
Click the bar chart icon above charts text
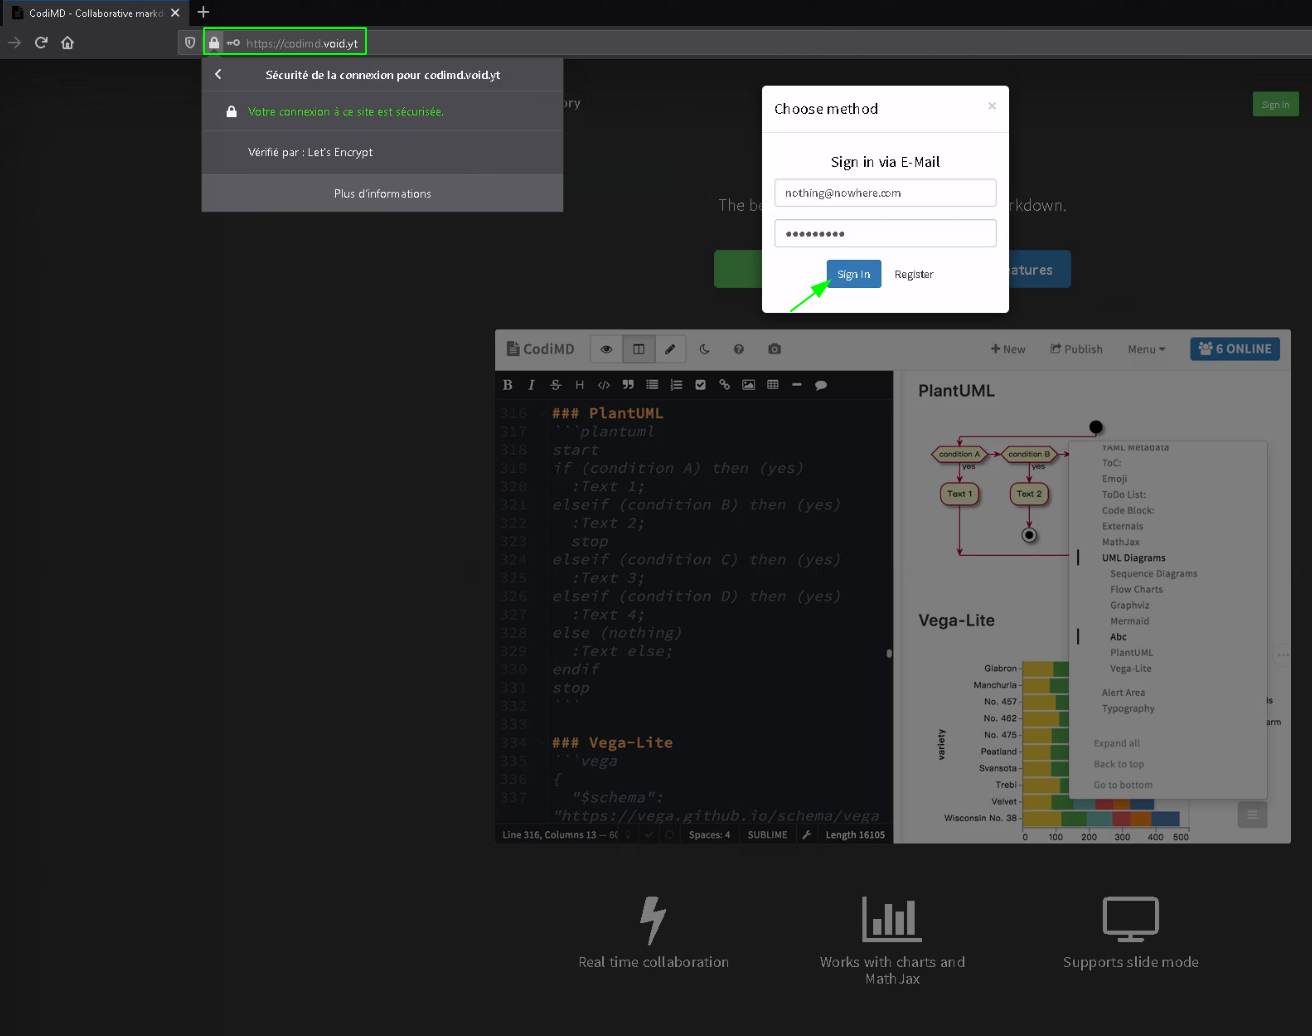(x=891, y=918)
